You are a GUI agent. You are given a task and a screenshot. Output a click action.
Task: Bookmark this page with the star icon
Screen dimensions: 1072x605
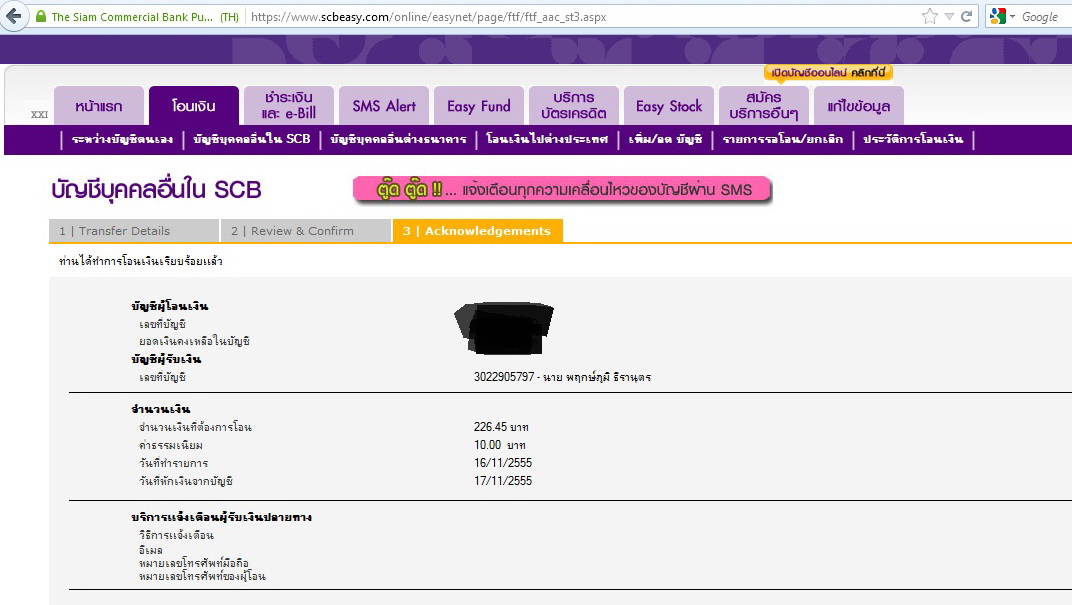(x=930, y=16)
